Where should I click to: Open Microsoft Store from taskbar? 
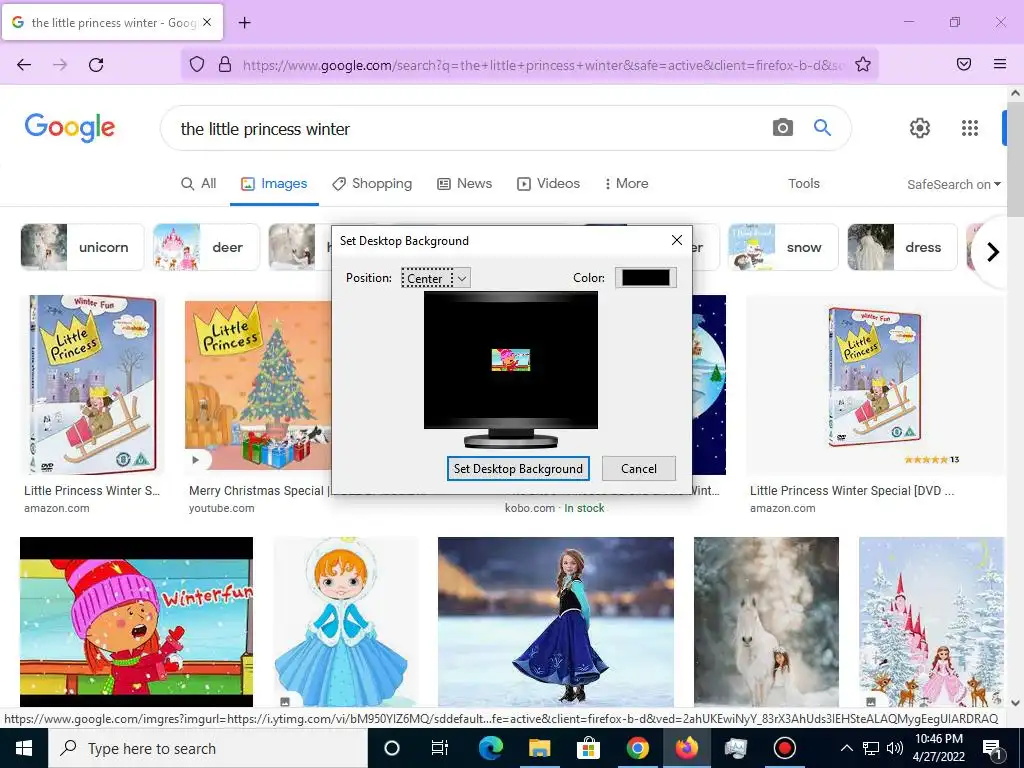588,748
